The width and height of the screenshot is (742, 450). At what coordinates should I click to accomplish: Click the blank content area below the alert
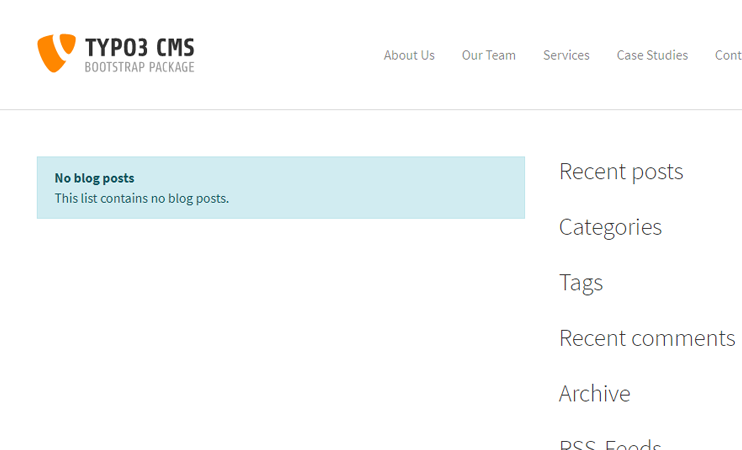281,331
